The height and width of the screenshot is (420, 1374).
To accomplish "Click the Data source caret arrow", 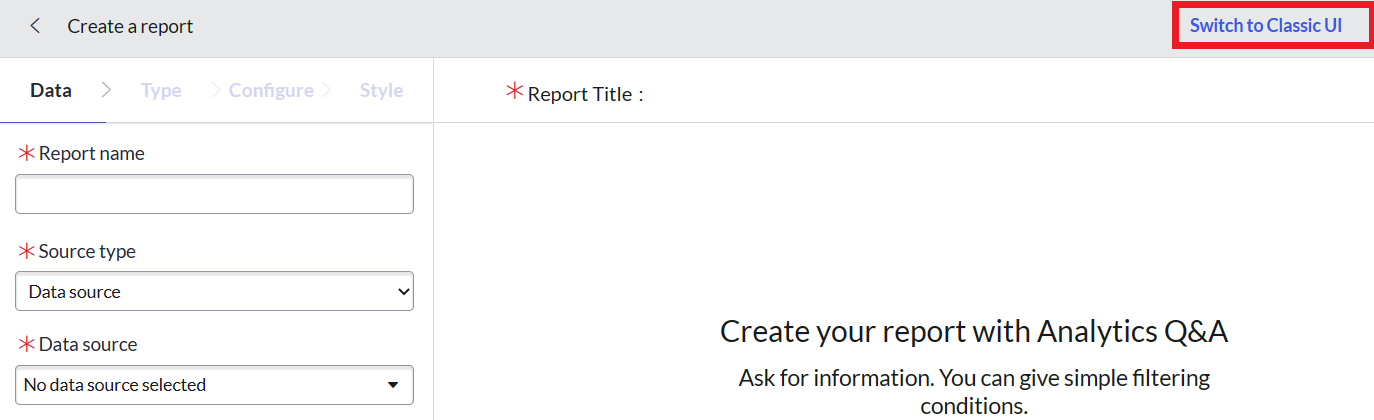I will click(393, 384).
